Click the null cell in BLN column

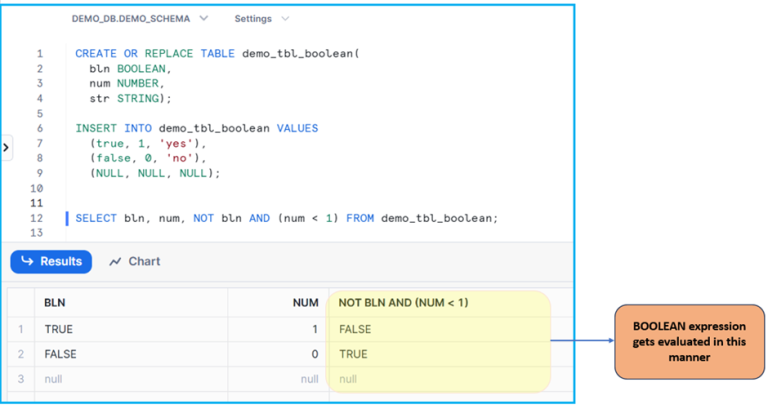tap(55, 379)
